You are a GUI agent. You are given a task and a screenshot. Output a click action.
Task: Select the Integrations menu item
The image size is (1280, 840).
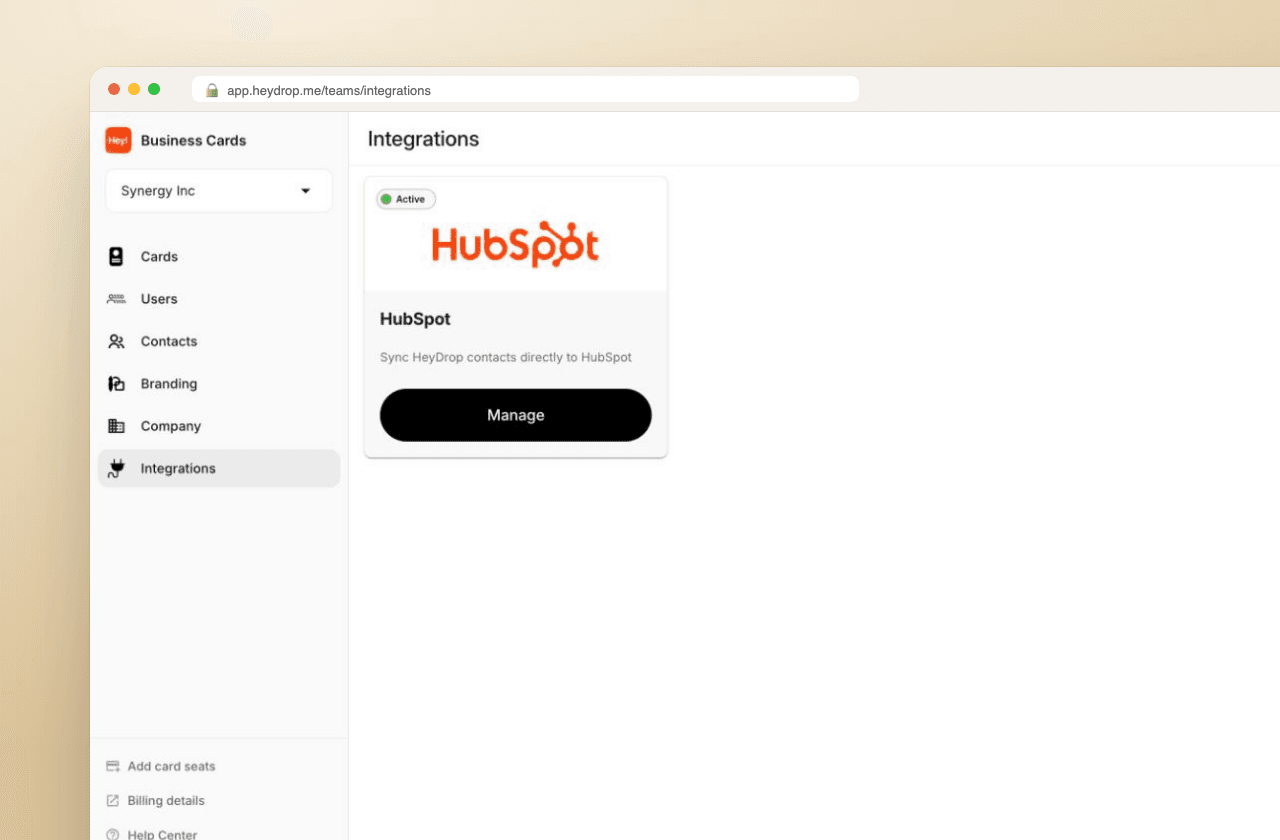[219, 468]
